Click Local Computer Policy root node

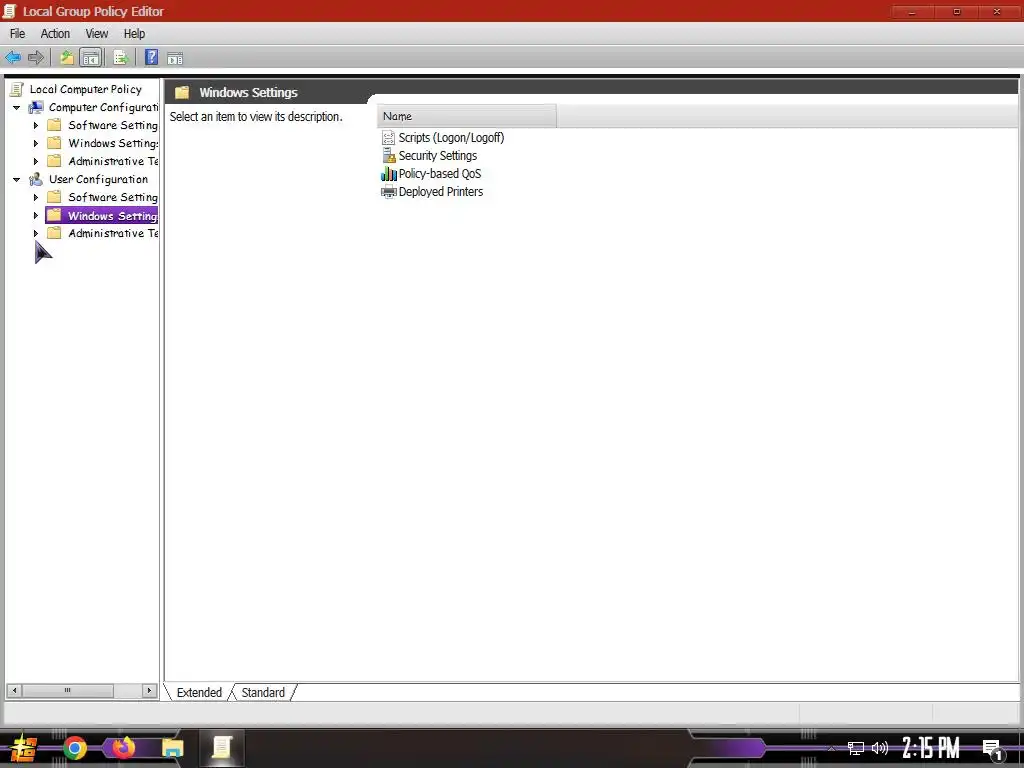point(86,89)
